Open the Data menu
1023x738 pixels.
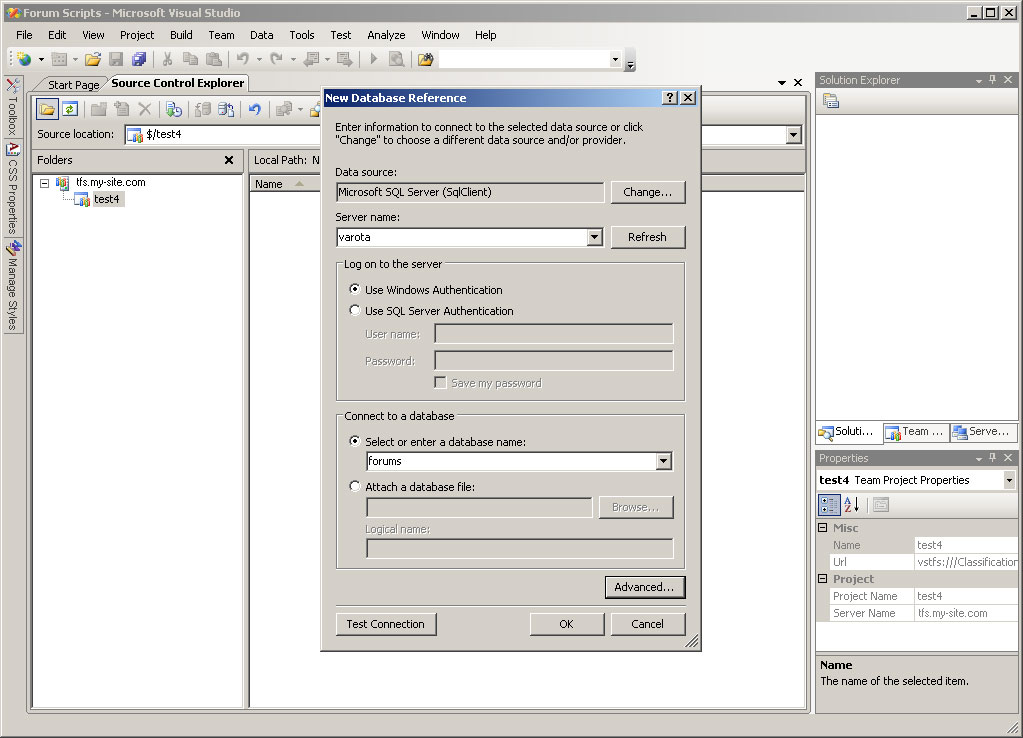262,35
